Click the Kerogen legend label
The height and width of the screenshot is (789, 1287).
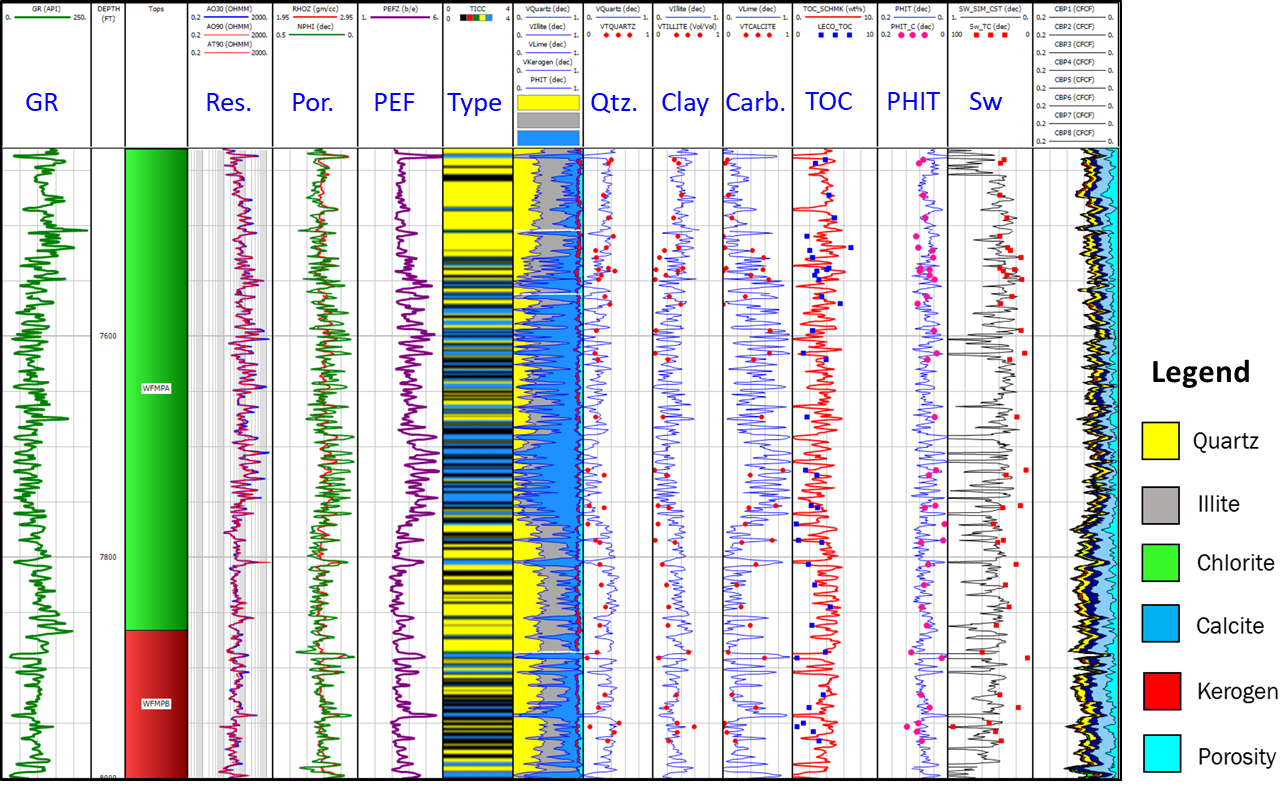1239,692
